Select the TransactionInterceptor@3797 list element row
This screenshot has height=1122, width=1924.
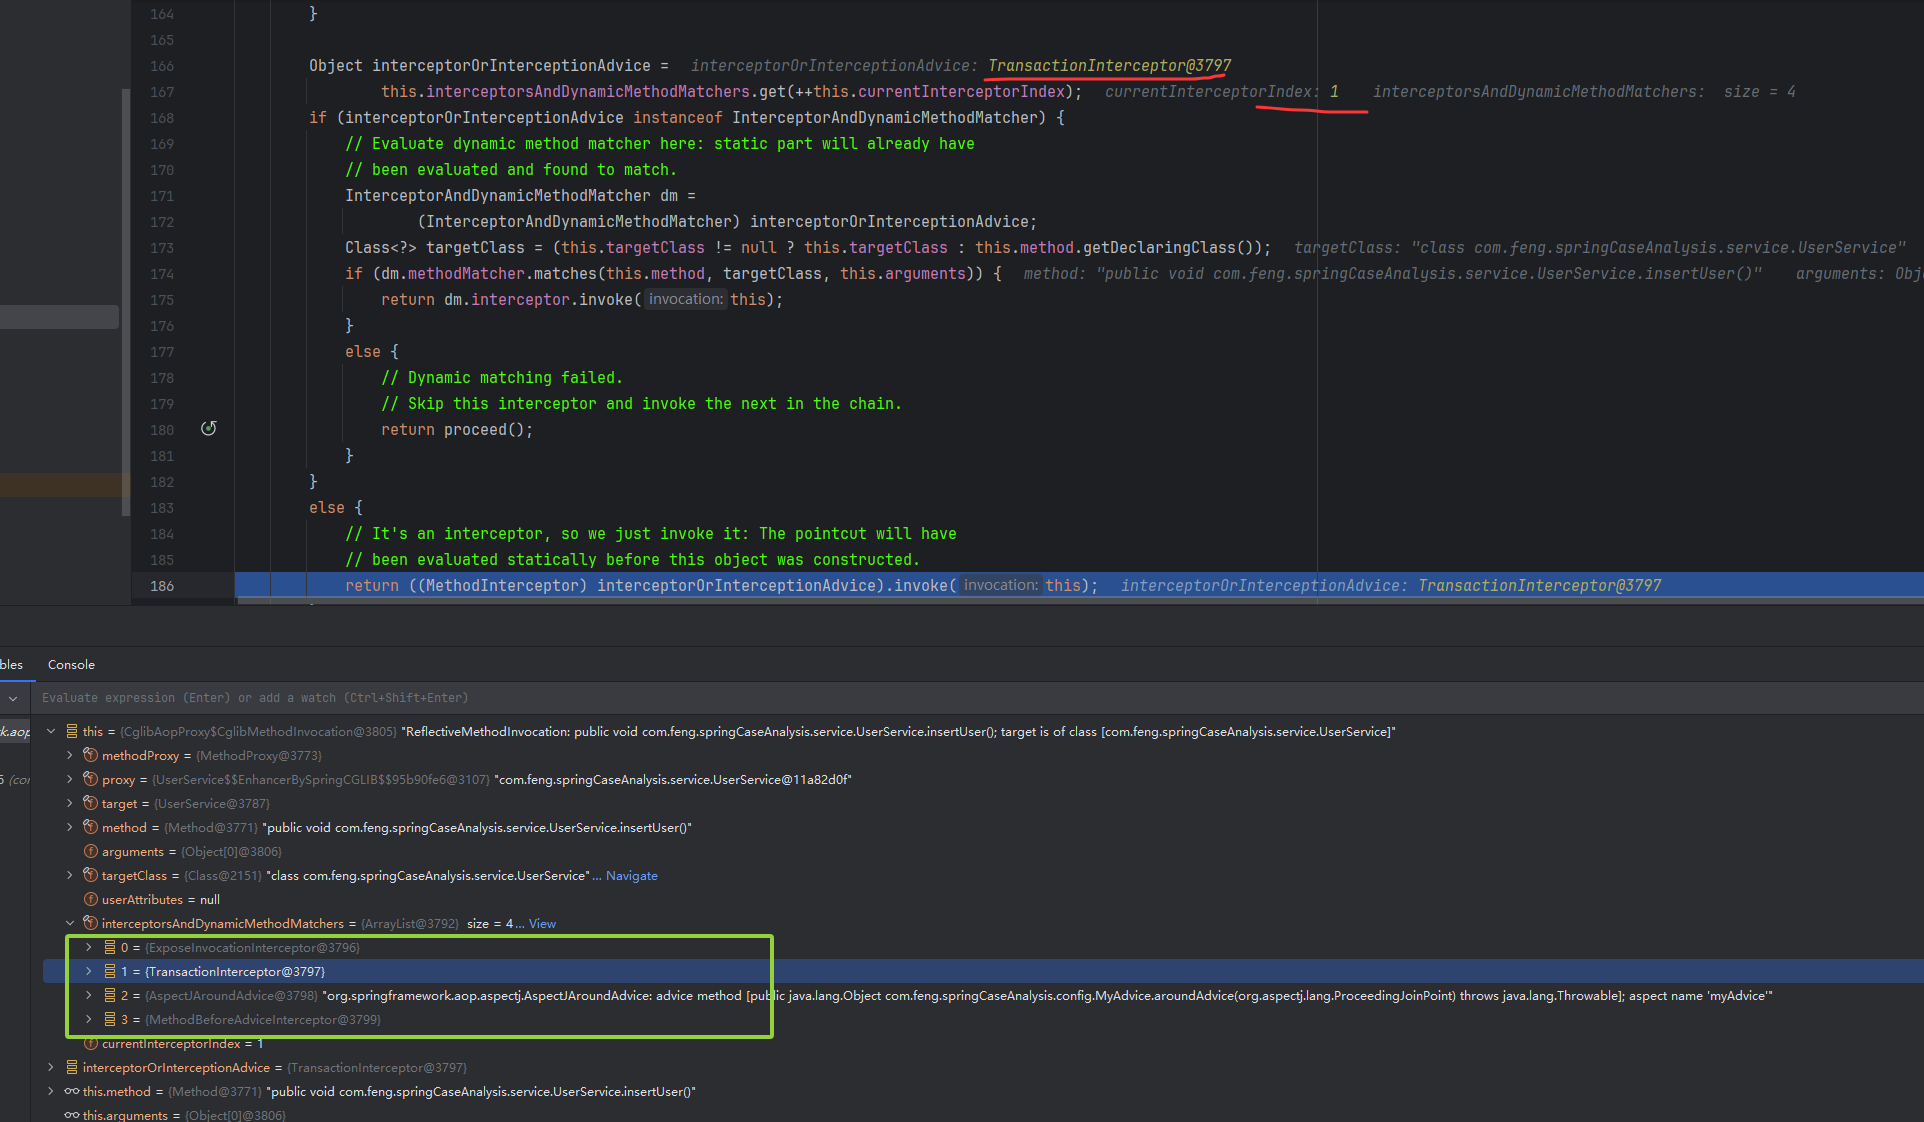[x=235, y=971]
